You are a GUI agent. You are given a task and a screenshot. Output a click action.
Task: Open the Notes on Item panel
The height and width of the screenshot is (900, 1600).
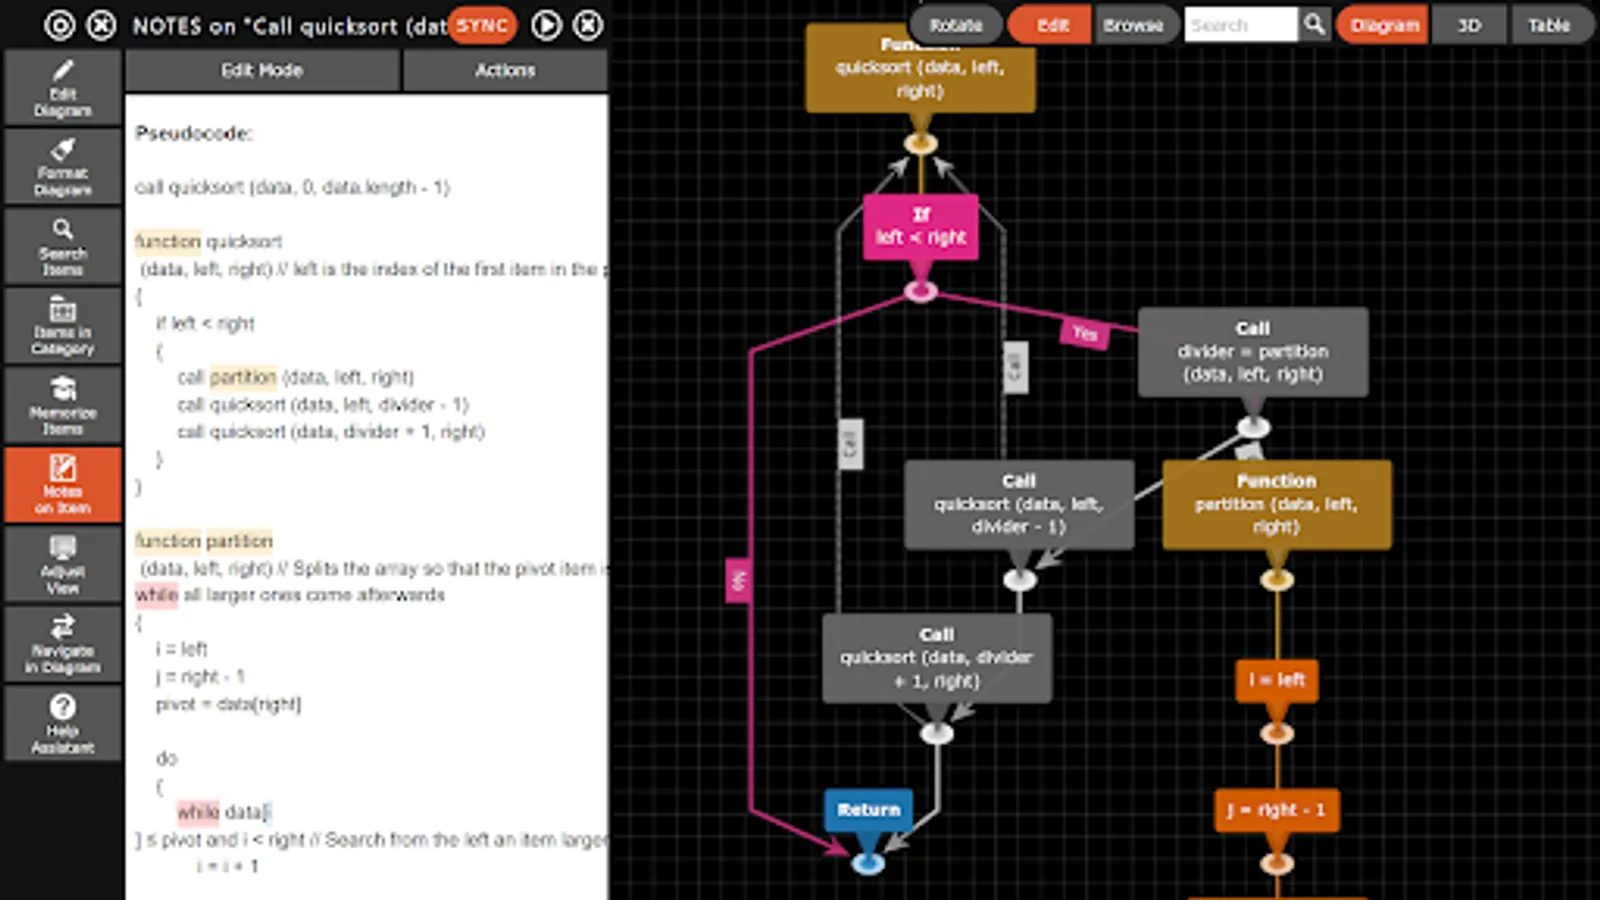62,484
